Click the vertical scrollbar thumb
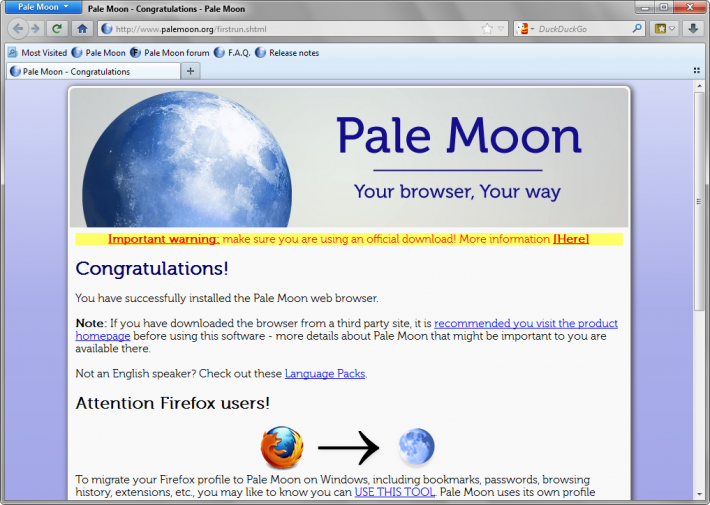The height and width of the screenshot is (505, 710). tap(699, 201)
